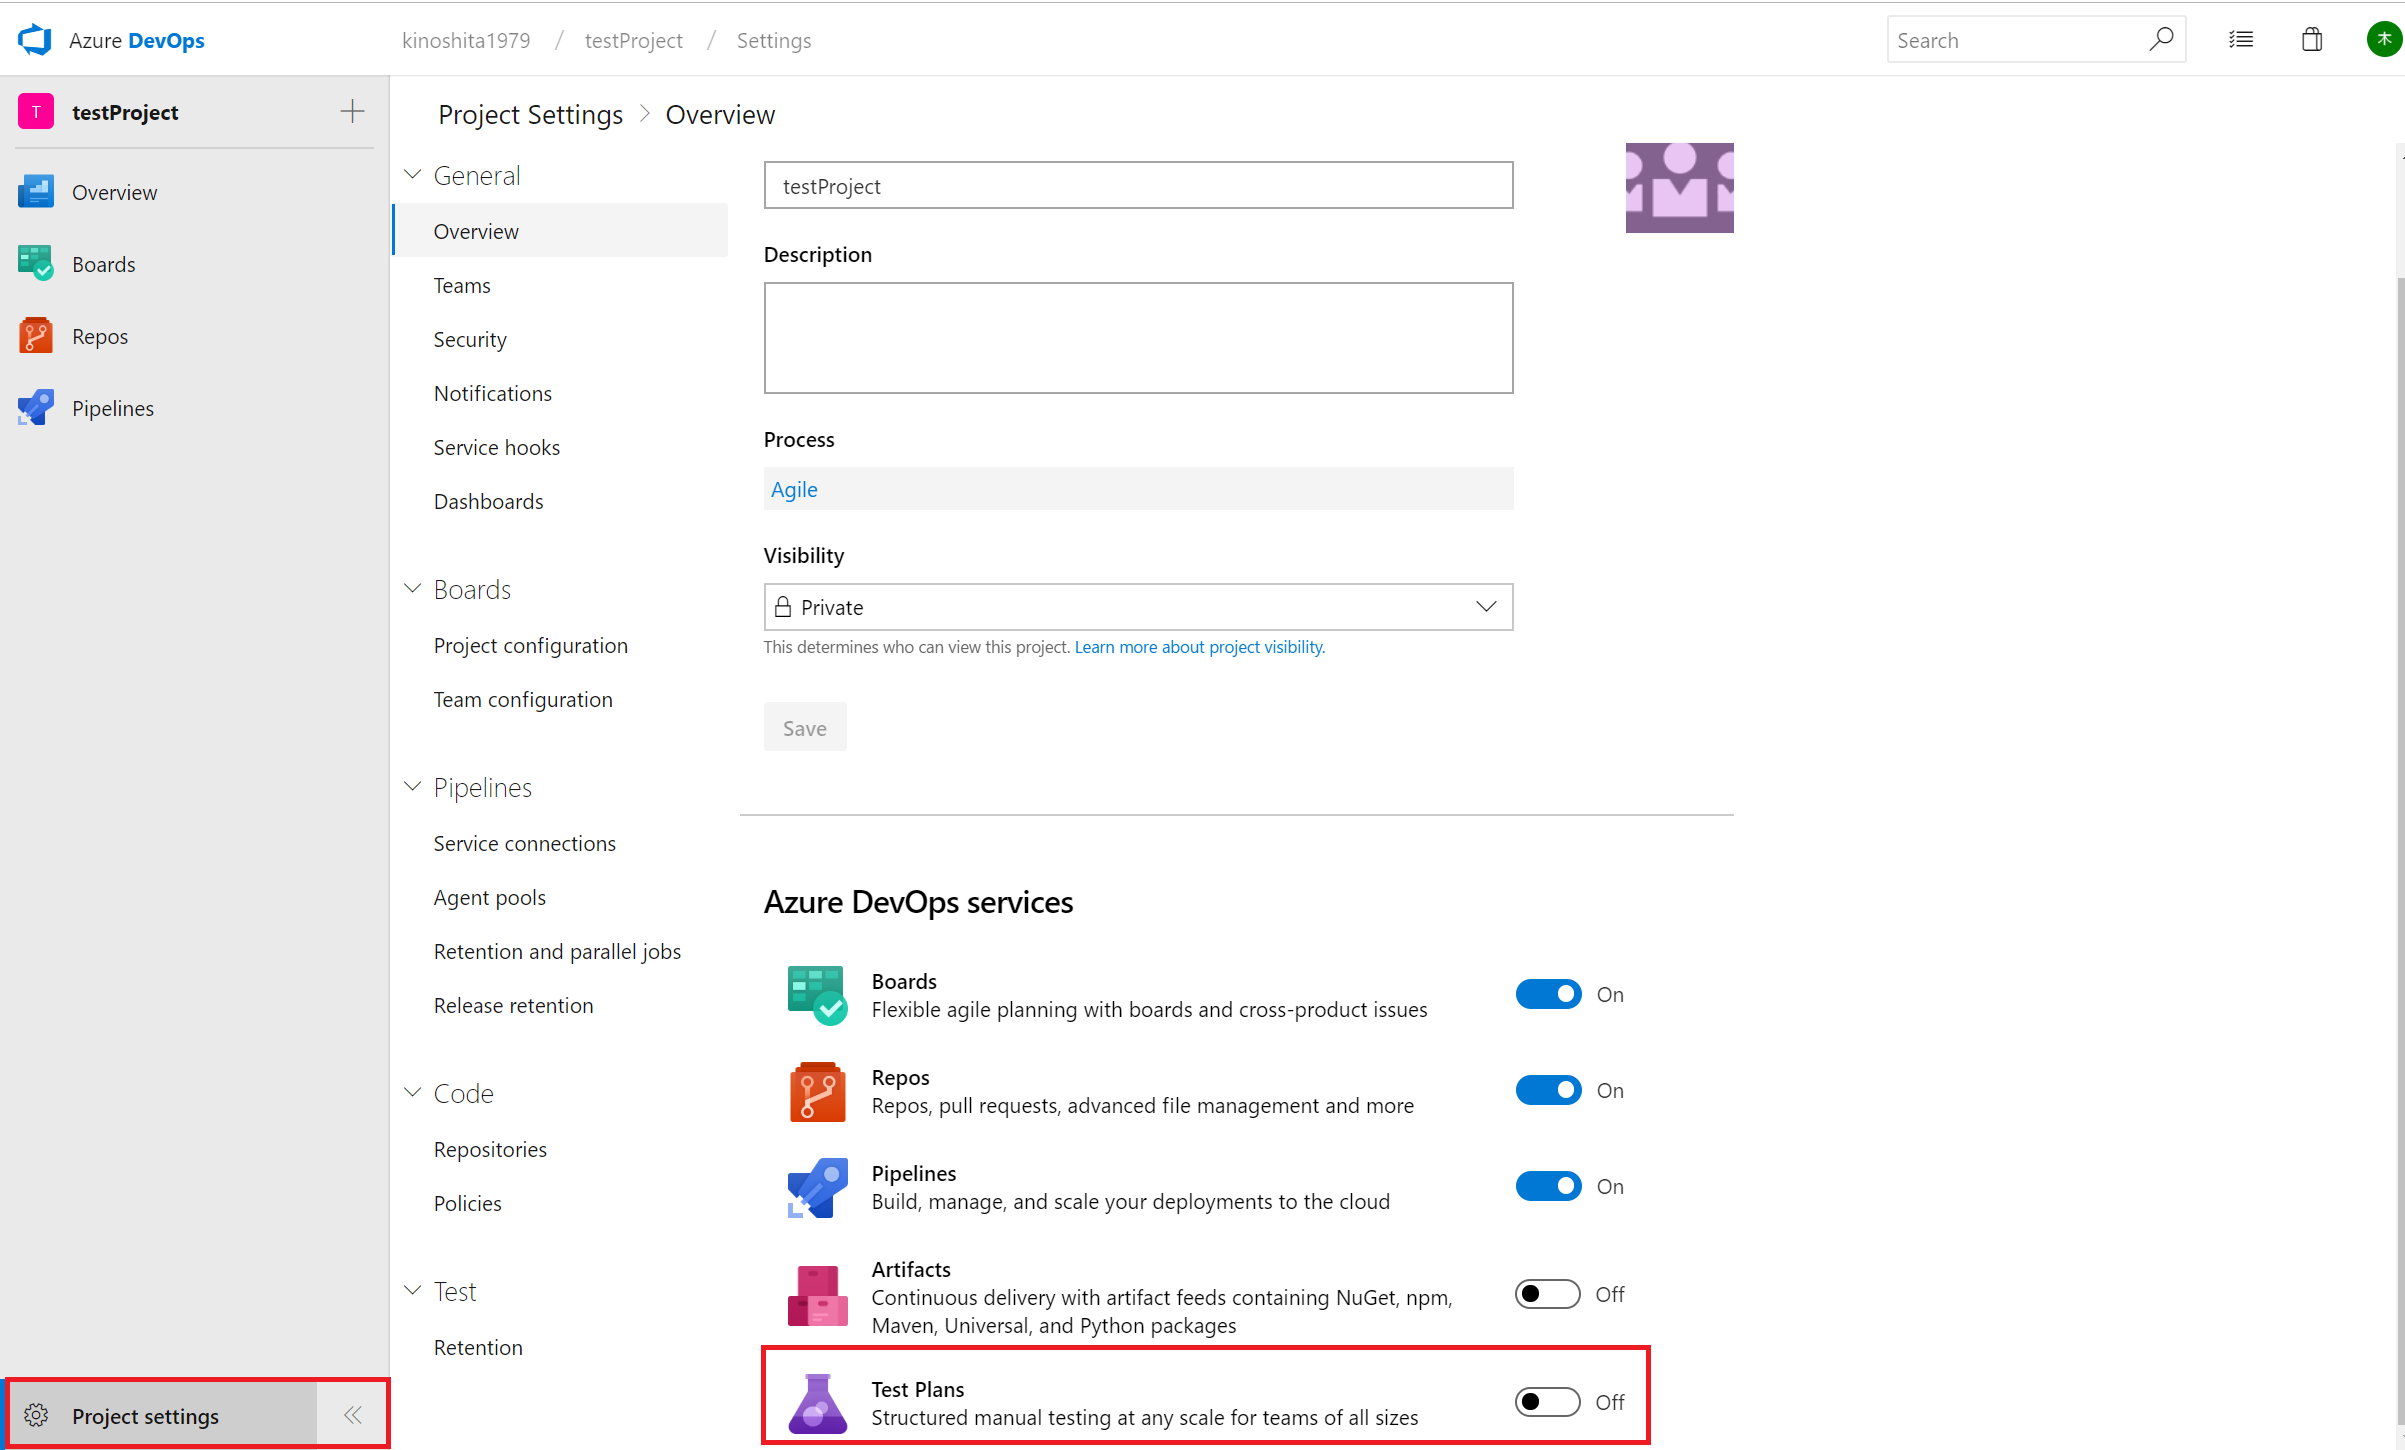Open Teams settings page
The width and height of the screenshot is (2405, 1450).
462,285
